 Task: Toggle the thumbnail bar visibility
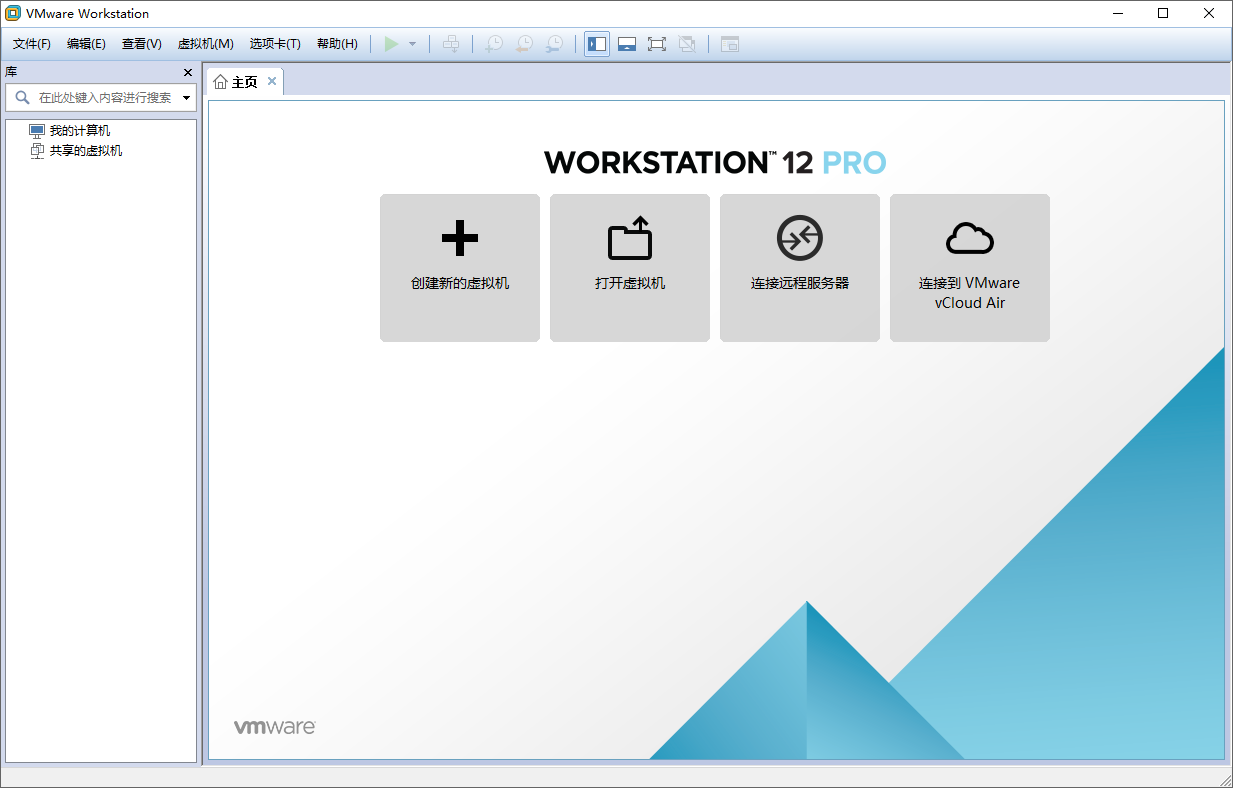[626, 43]
